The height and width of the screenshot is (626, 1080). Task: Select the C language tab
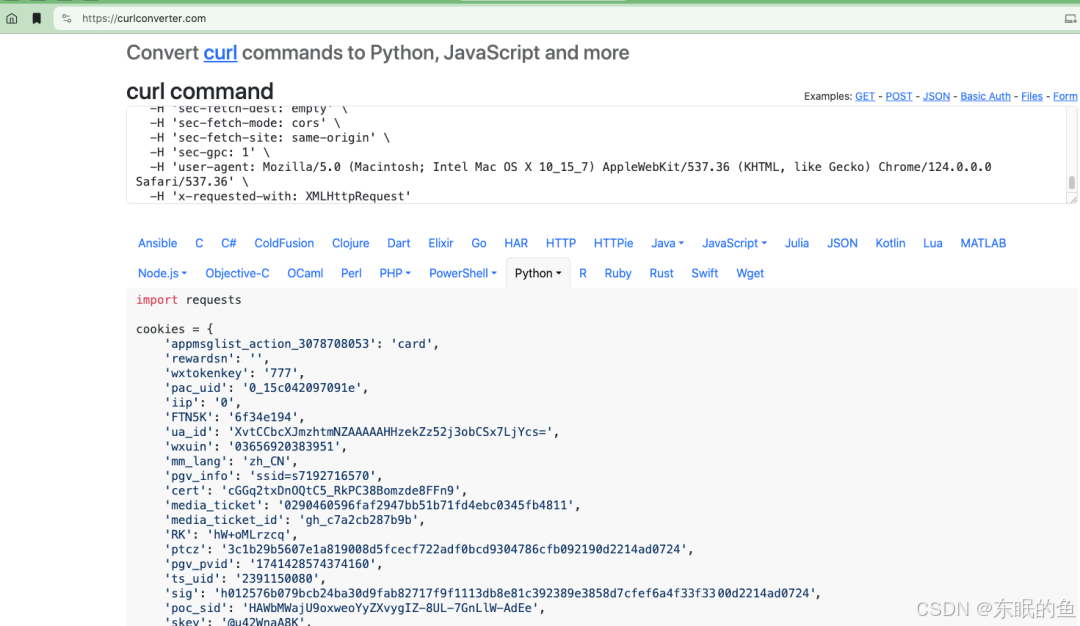tap(199, 243)
